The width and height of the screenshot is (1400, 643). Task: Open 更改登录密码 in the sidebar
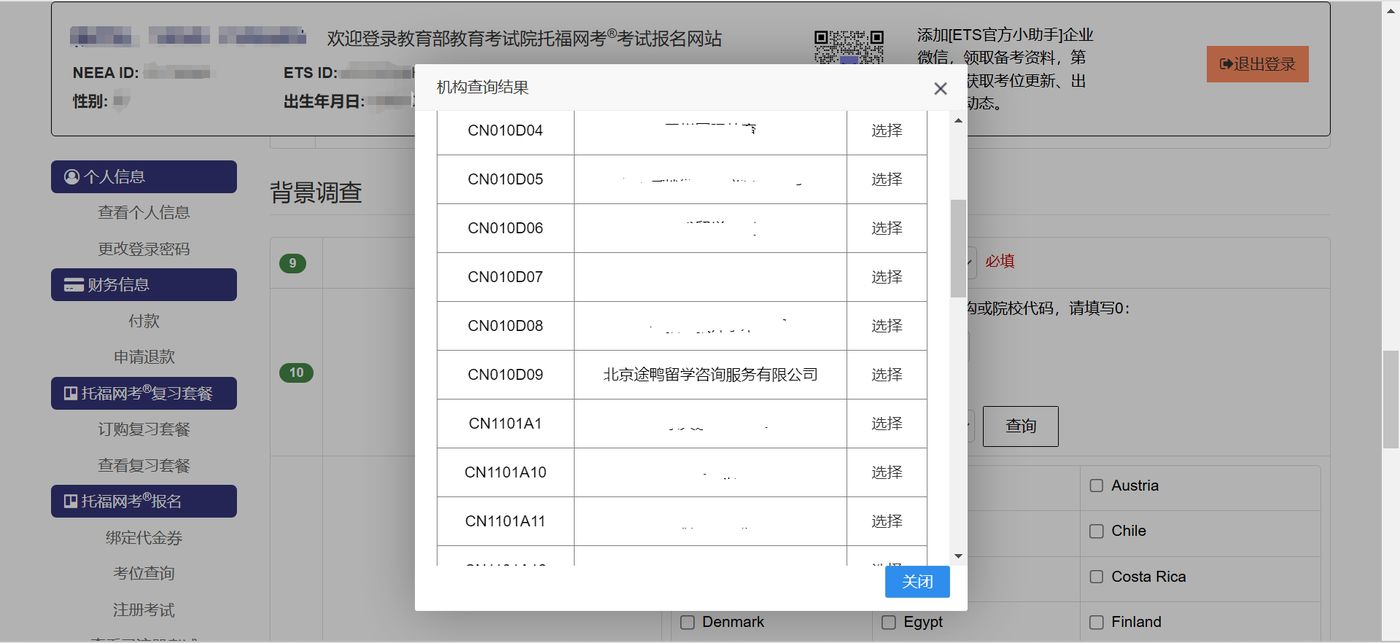[x=144, y=249]
